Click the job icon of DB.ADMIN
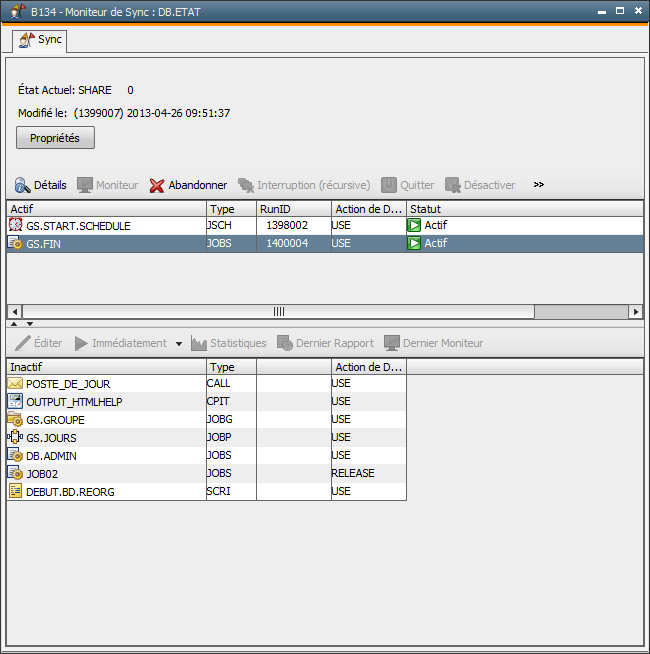The height and width of the screenshot is (654, 650). [x=15, y=455]
